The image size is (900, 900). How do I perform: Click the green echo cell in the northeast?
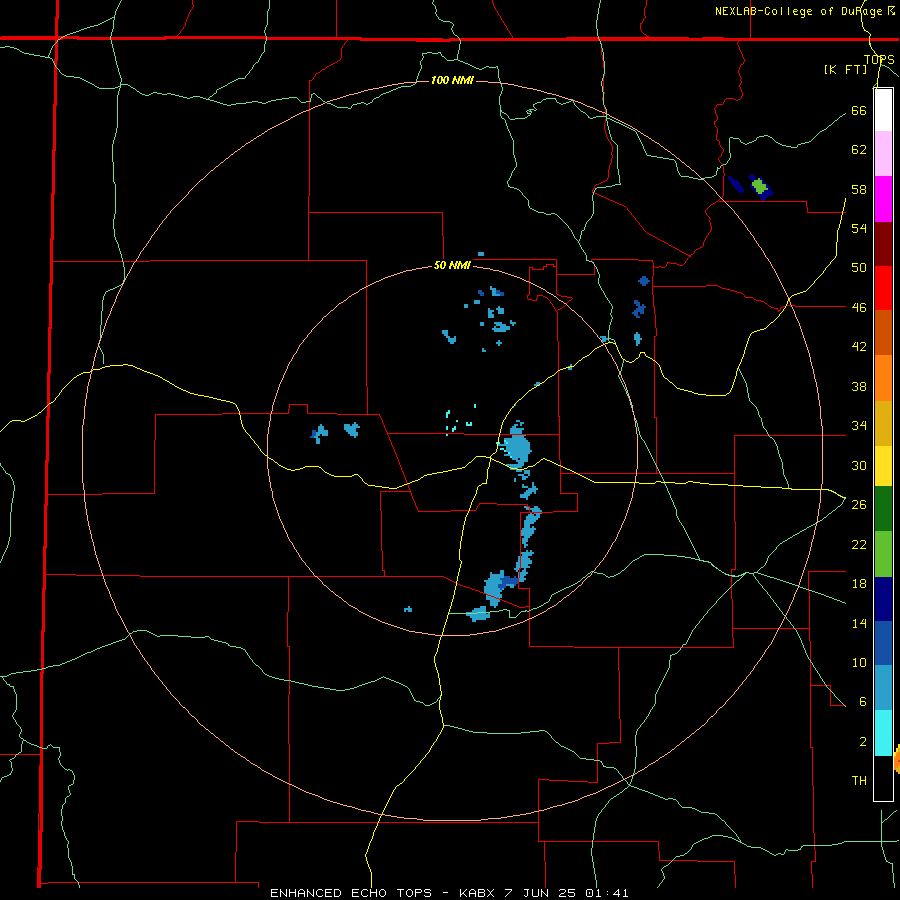[x=759, y=186]
